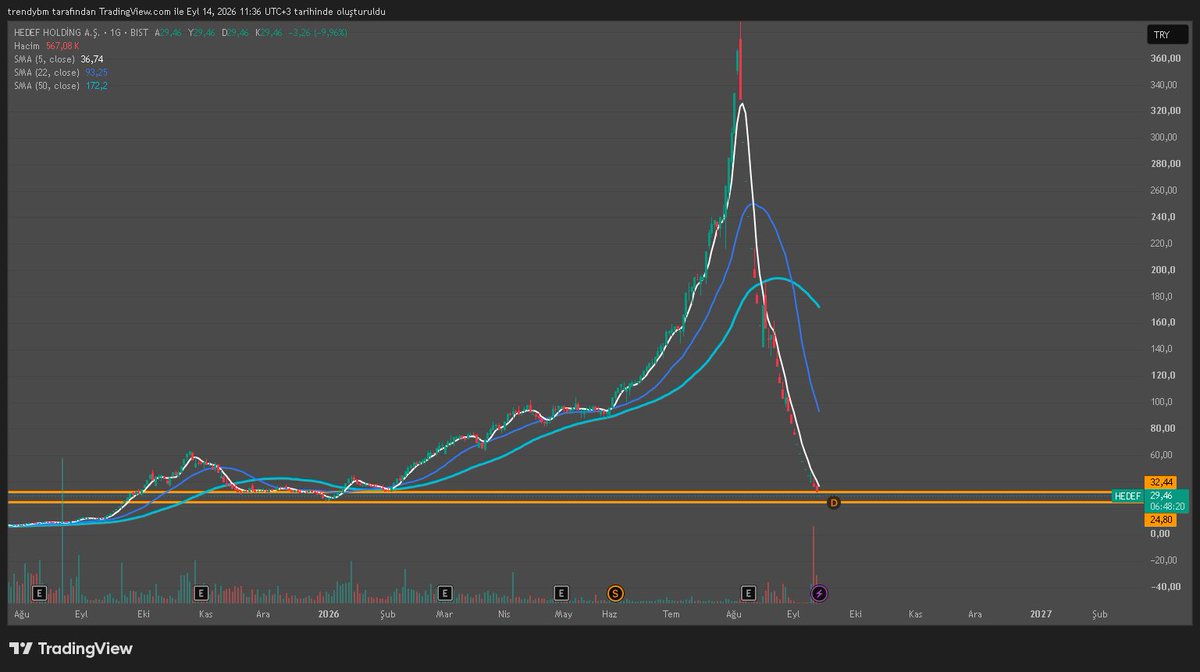1200x672 pixels.
Task: Click the 32,44 orange price label
Action: pos(1161,482)
